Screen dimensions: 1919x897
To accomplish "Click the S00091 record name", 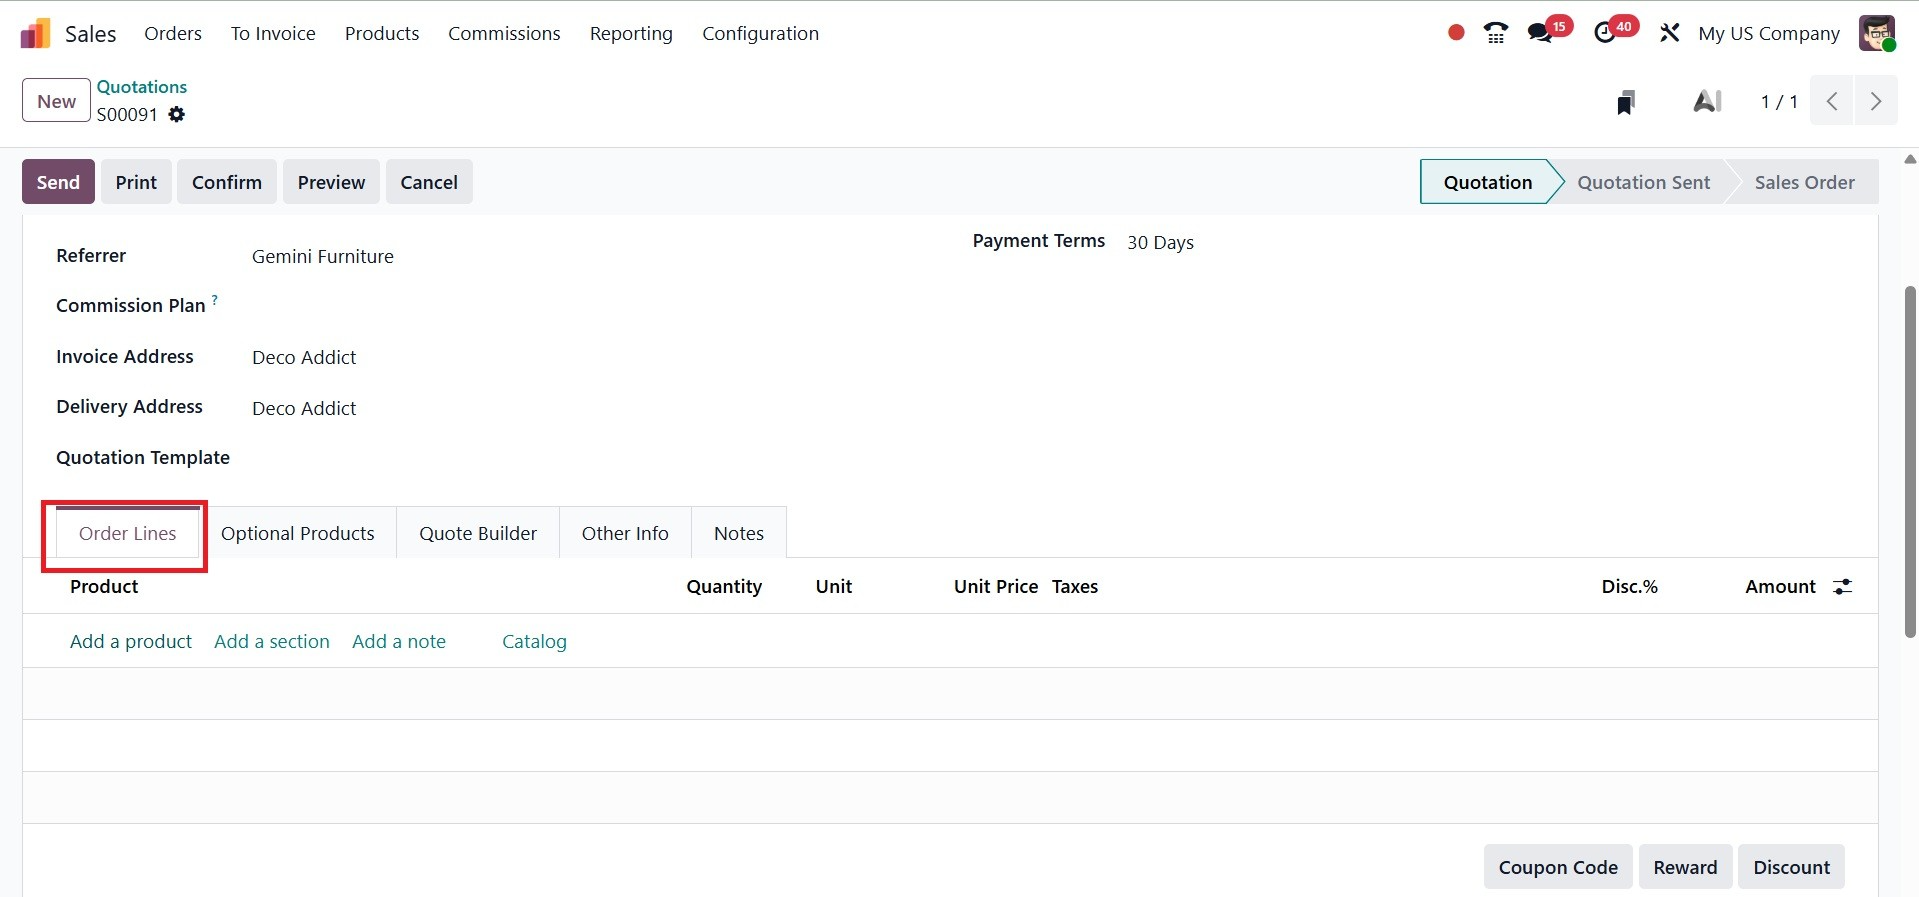I will 127,114.
